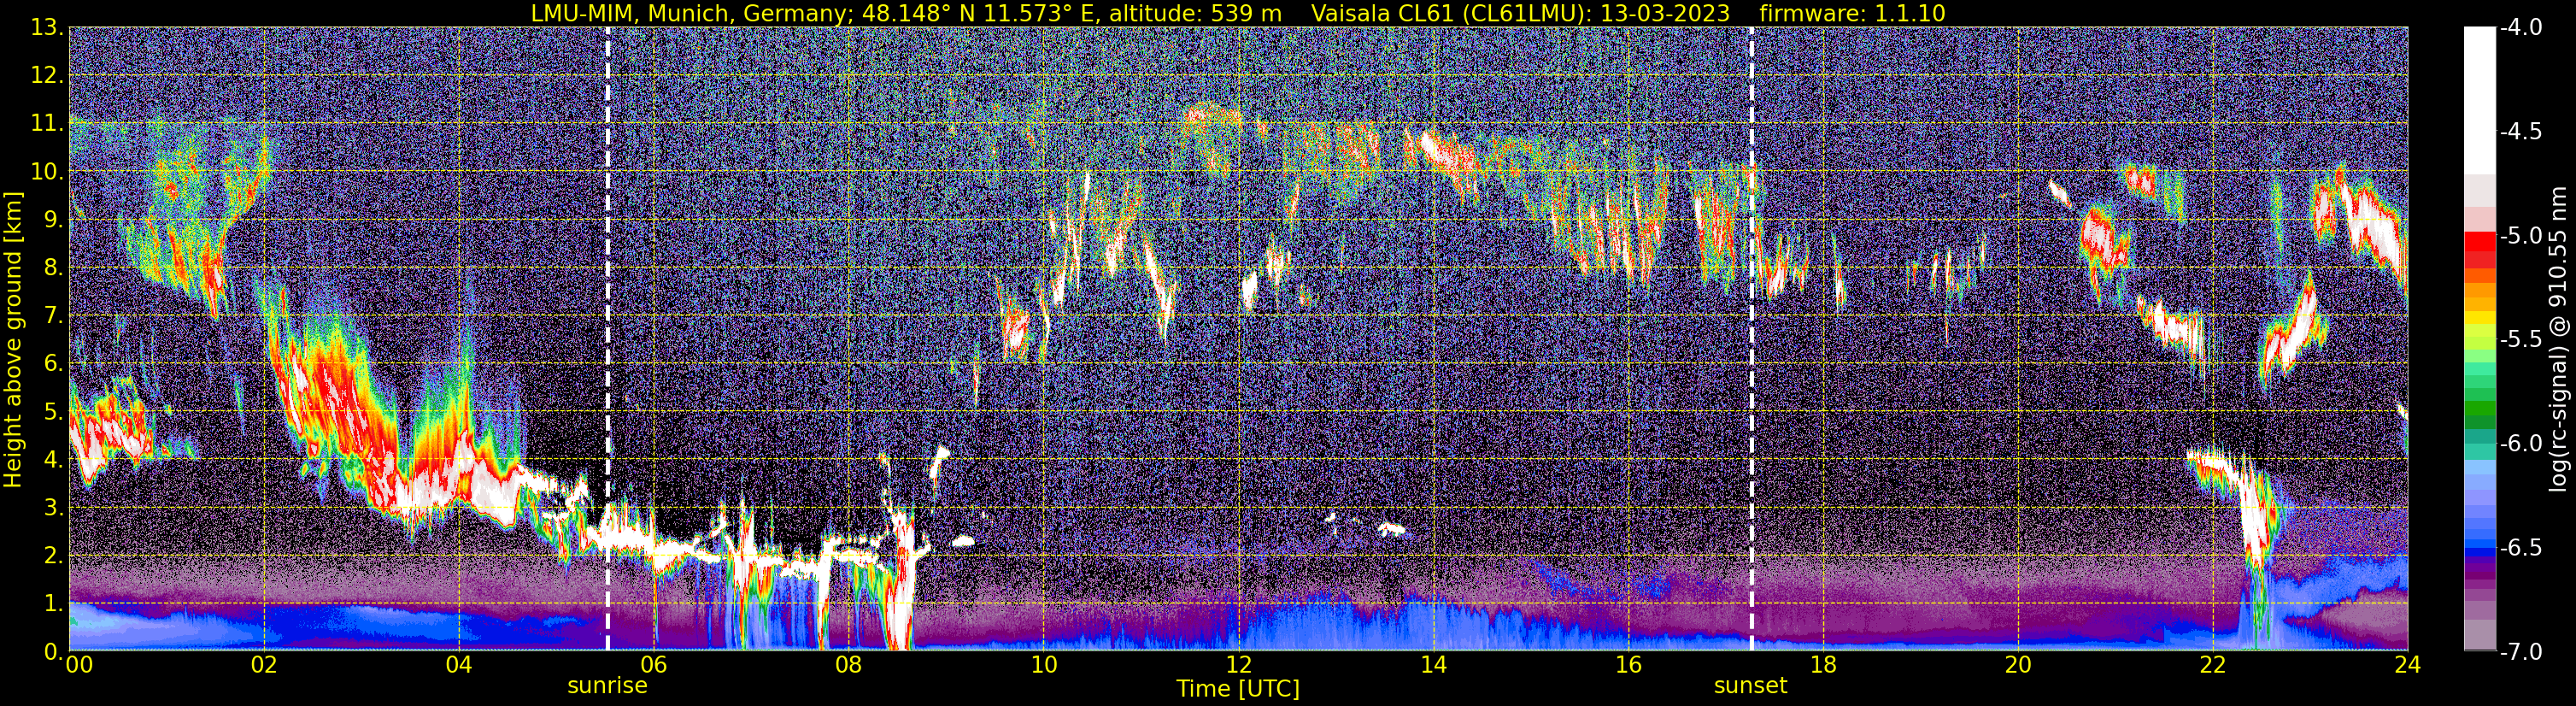
Task: Click the y-axis tick label '5.'
Action: [x=53, y=412]
